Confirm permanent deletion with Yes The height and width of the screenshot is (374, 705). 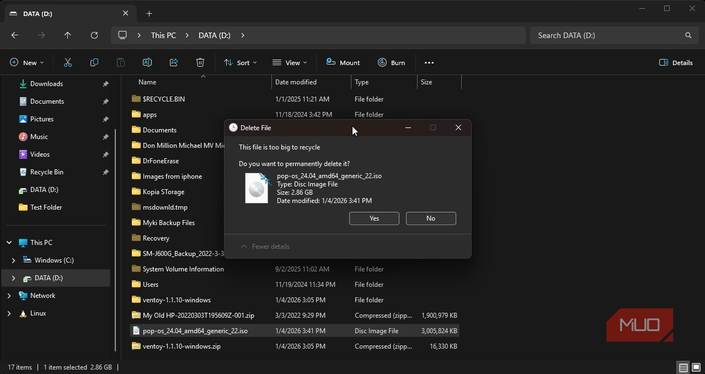click(374, 218)
